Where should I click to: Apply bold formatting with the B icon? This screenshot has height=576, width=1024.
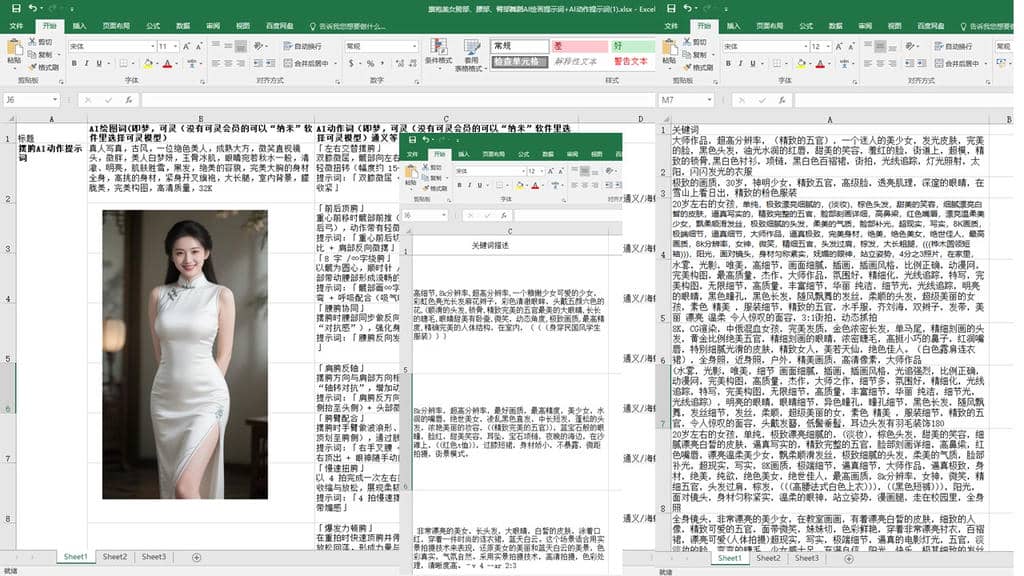(x=74, y=63)
